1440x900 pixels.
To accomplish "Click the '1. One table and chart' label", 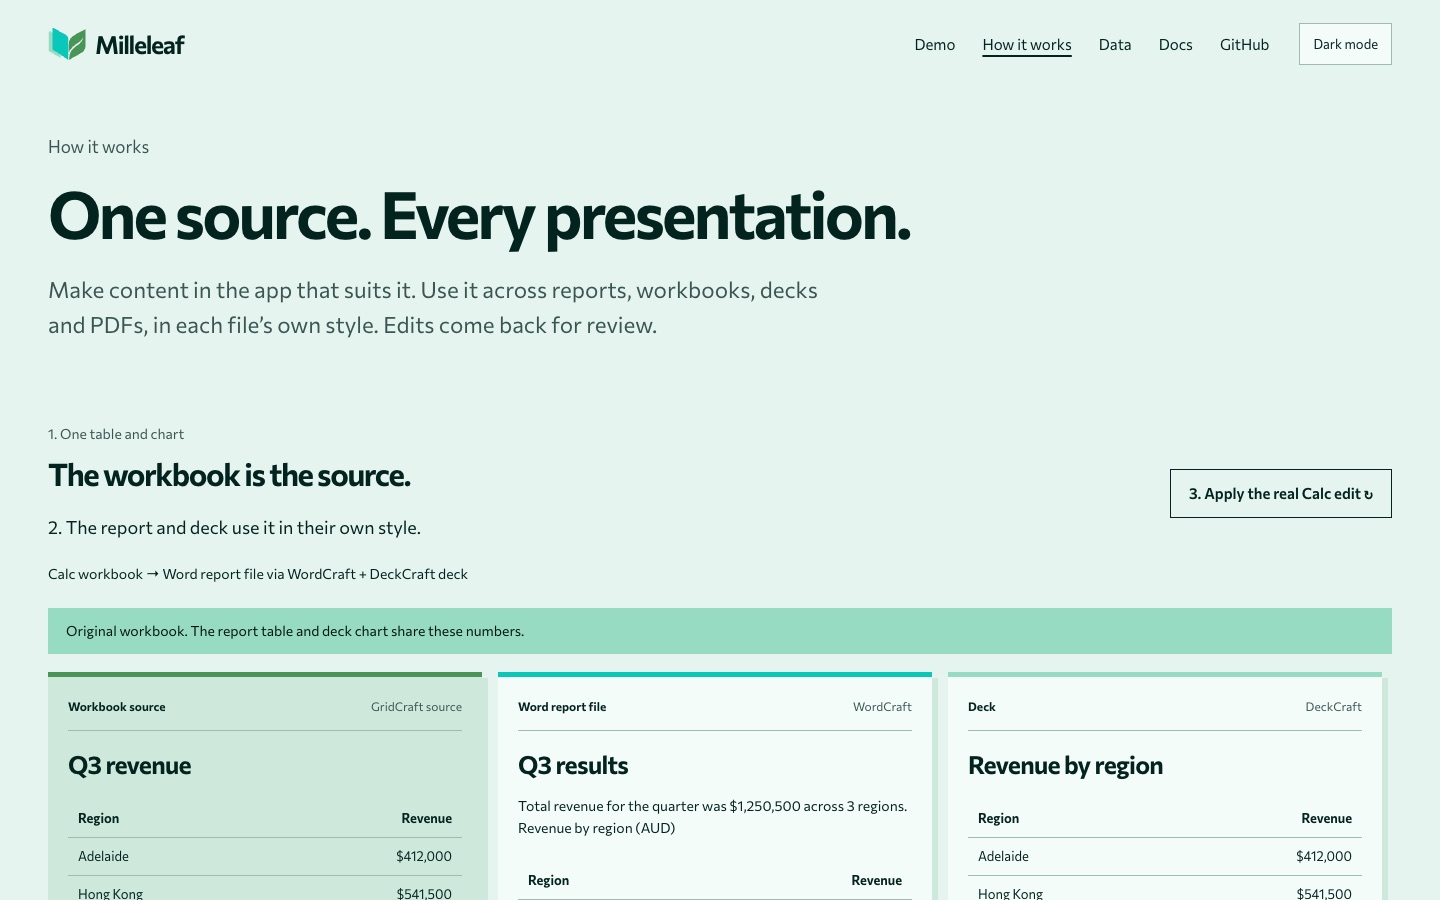I will (x=116, y=434).
